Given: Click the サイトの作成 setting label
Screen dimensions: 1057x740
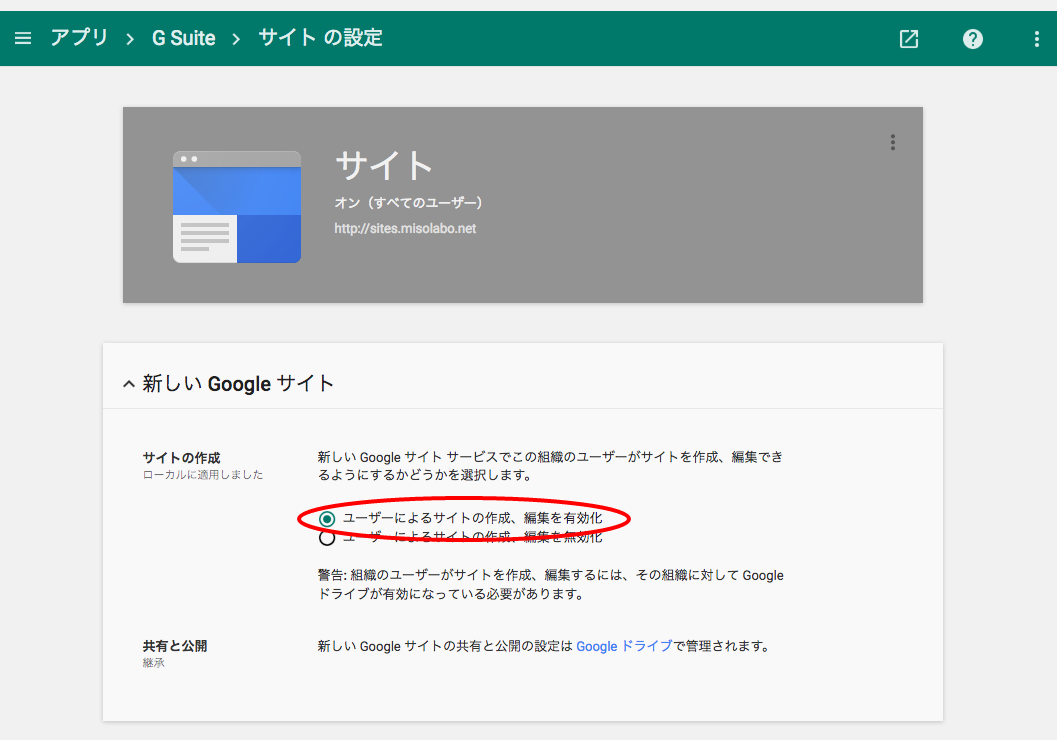Looking at the screenshot, I should (x=181, y=458).
